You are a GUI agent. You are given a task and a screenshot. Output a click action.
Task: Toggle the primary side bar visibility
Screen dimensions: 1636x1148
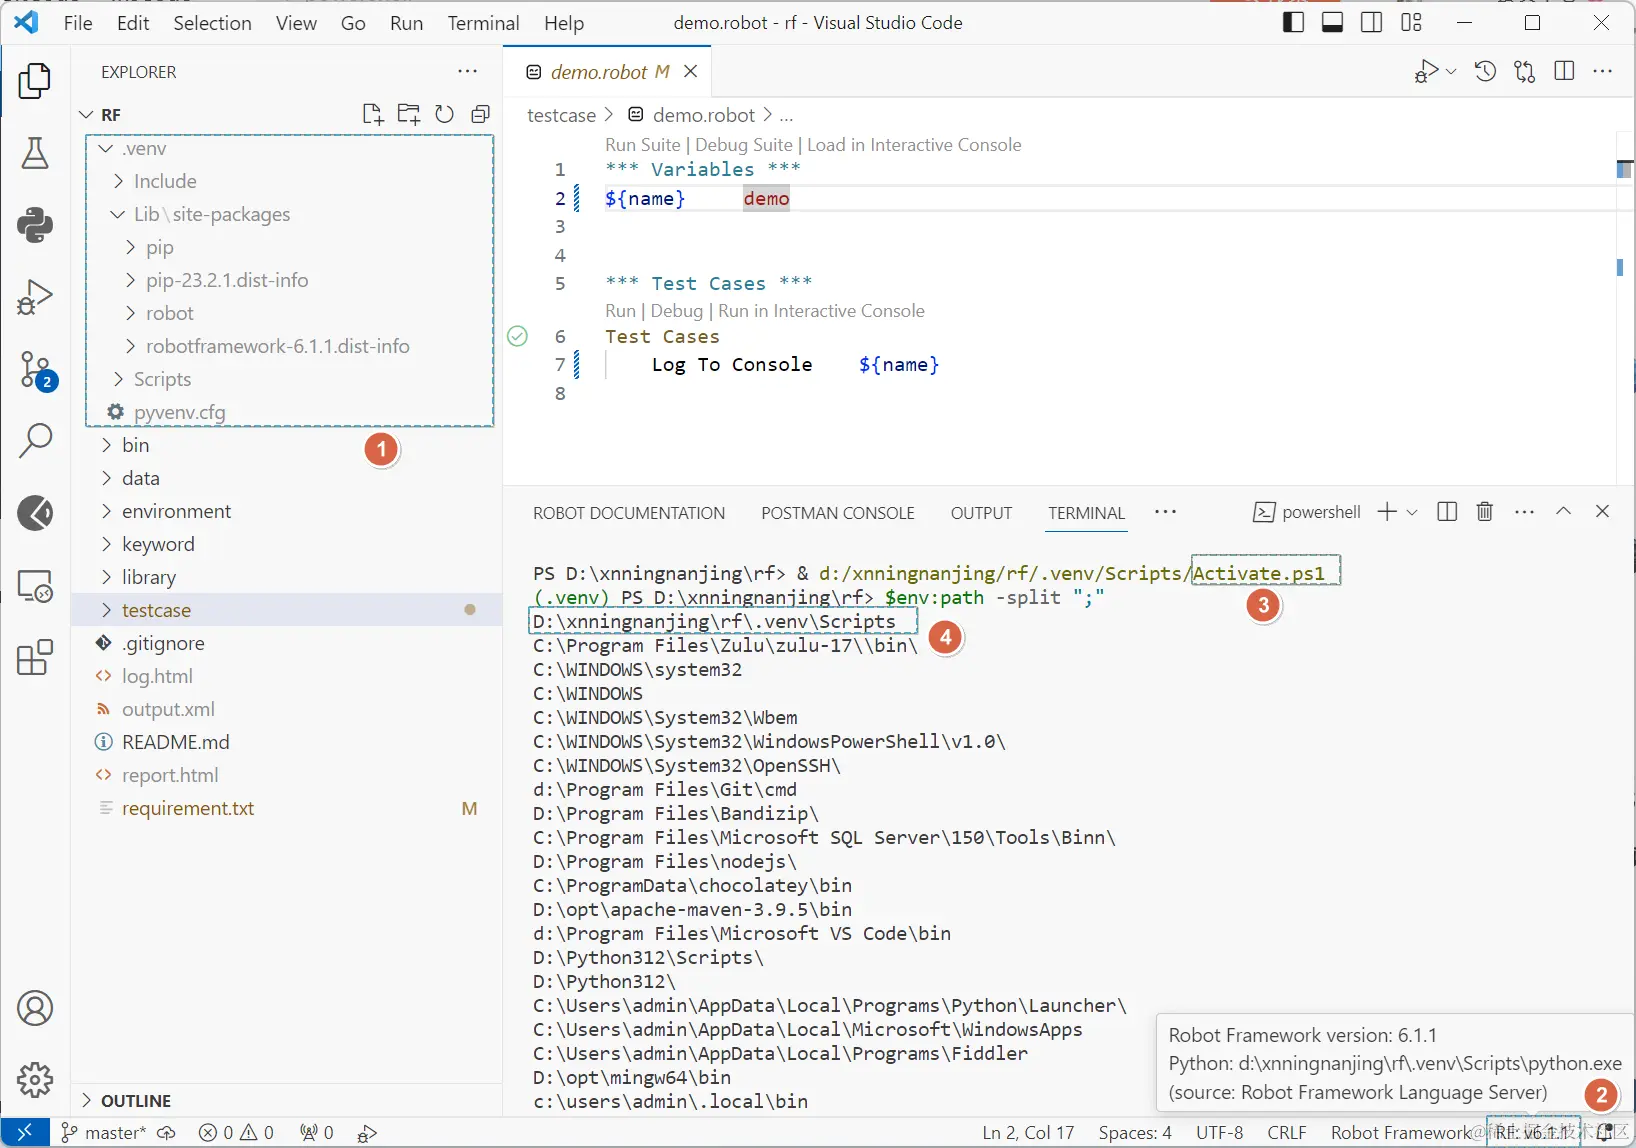[1293, 22]
